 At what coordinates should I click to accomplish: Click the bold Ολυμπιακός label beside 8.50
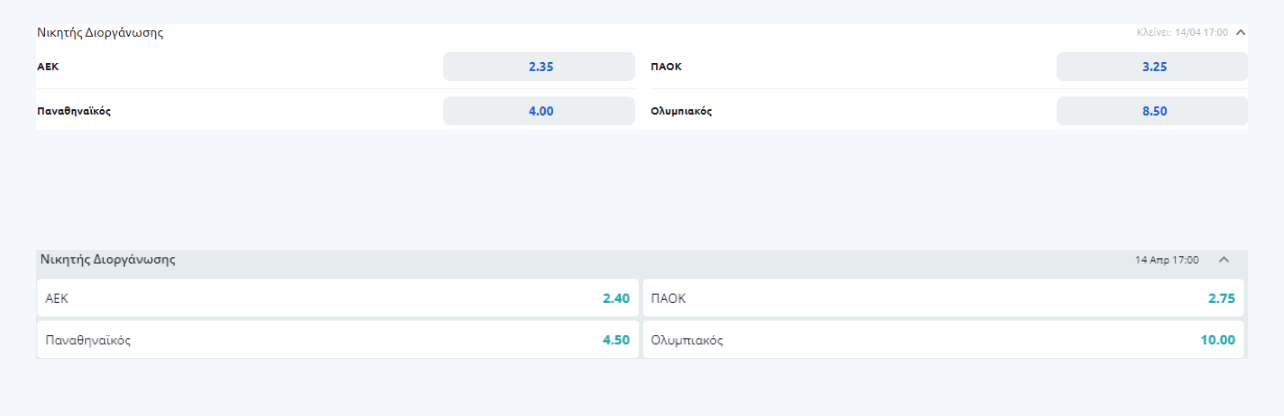tap(681, 111)
